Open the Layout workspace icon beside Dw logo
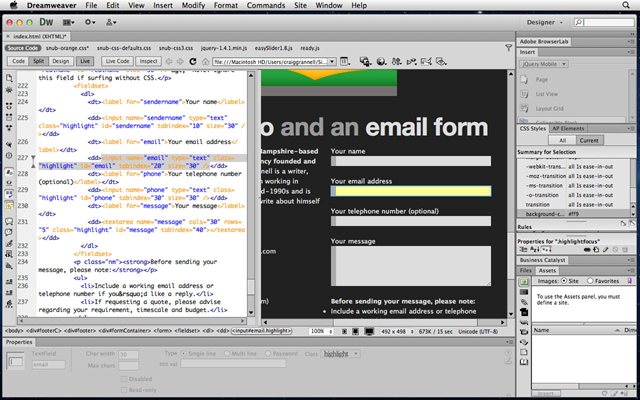The height and width of the screenshot is (400, 640). (x=69, y=22)
